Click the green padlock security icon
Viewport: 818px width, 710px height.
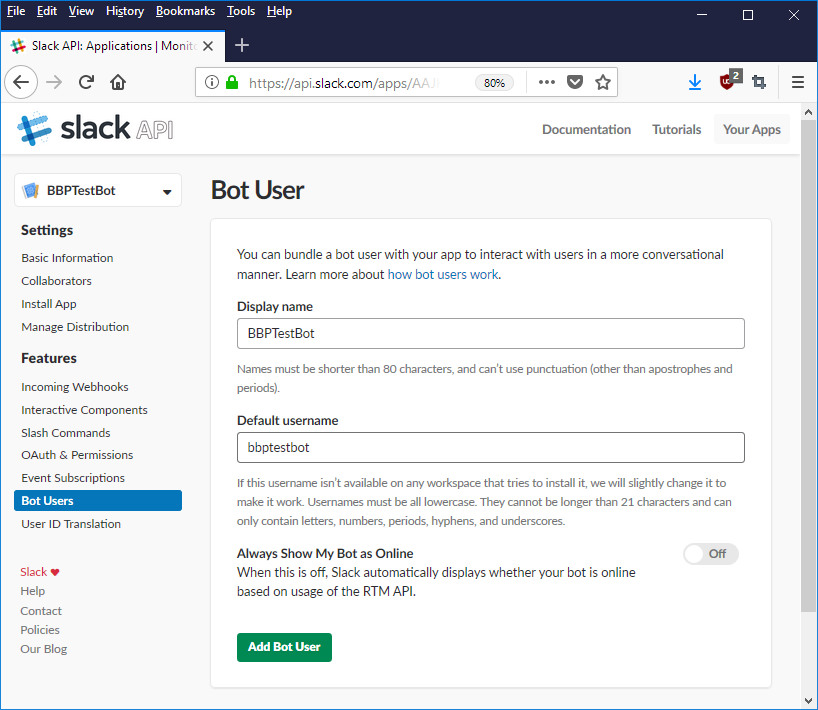232,82
